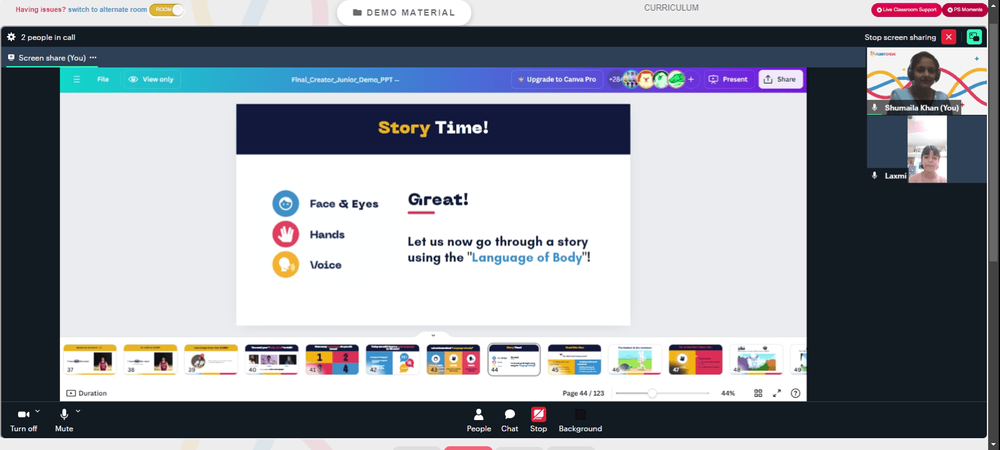This screenshot has width=1000, height=450.
Task: Click the 2 people in call label
Action: [48, 37]
